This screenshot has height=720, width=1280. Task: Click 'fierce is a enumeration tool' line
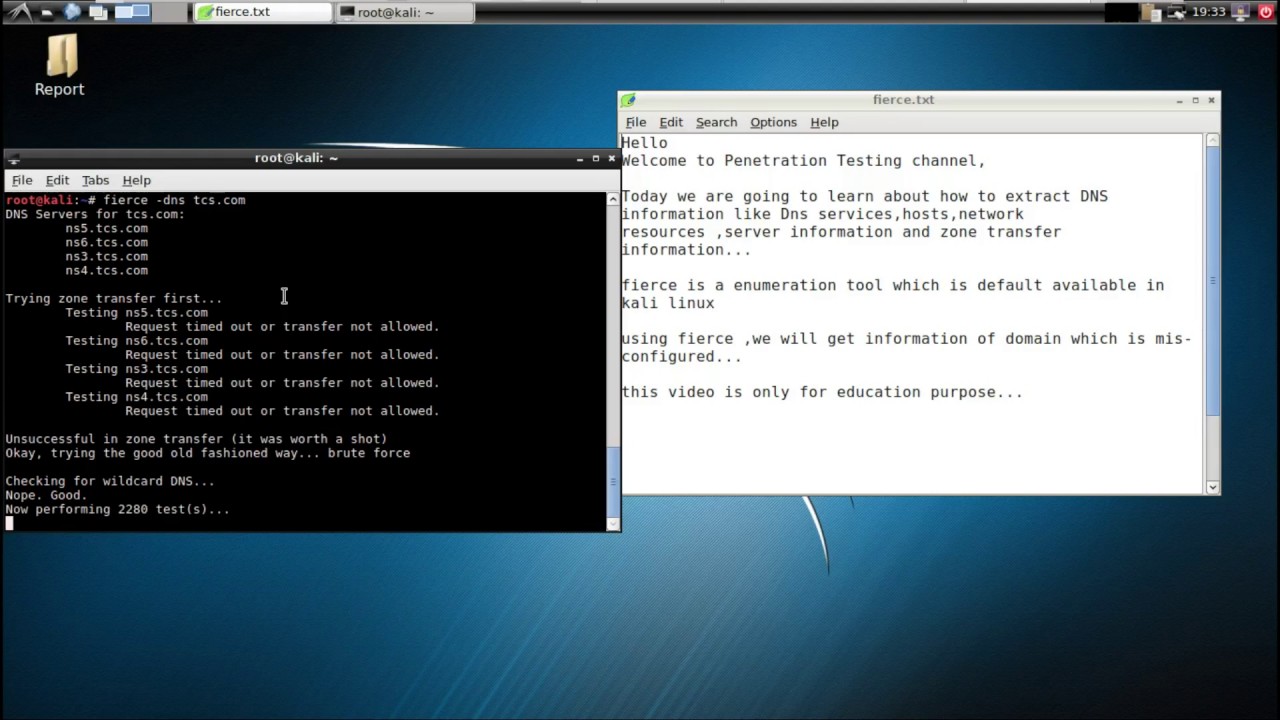[x=892, y=285]
